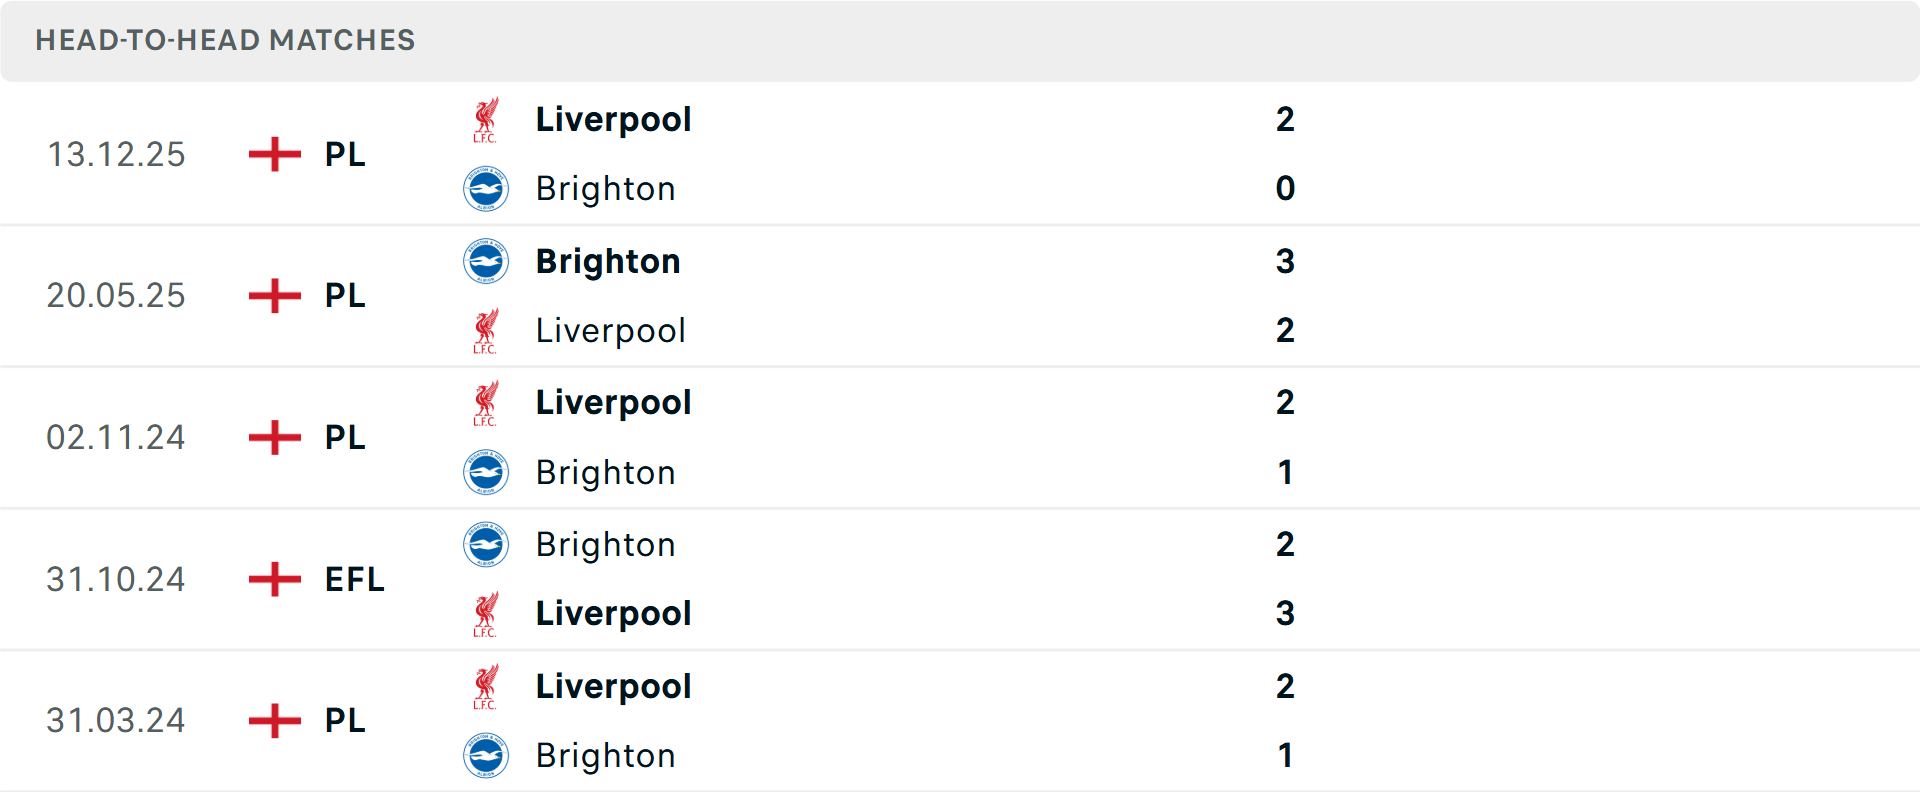
Task: Click the HEAD-TO-HEAD MATCHES header
Action: coord(224,41)
